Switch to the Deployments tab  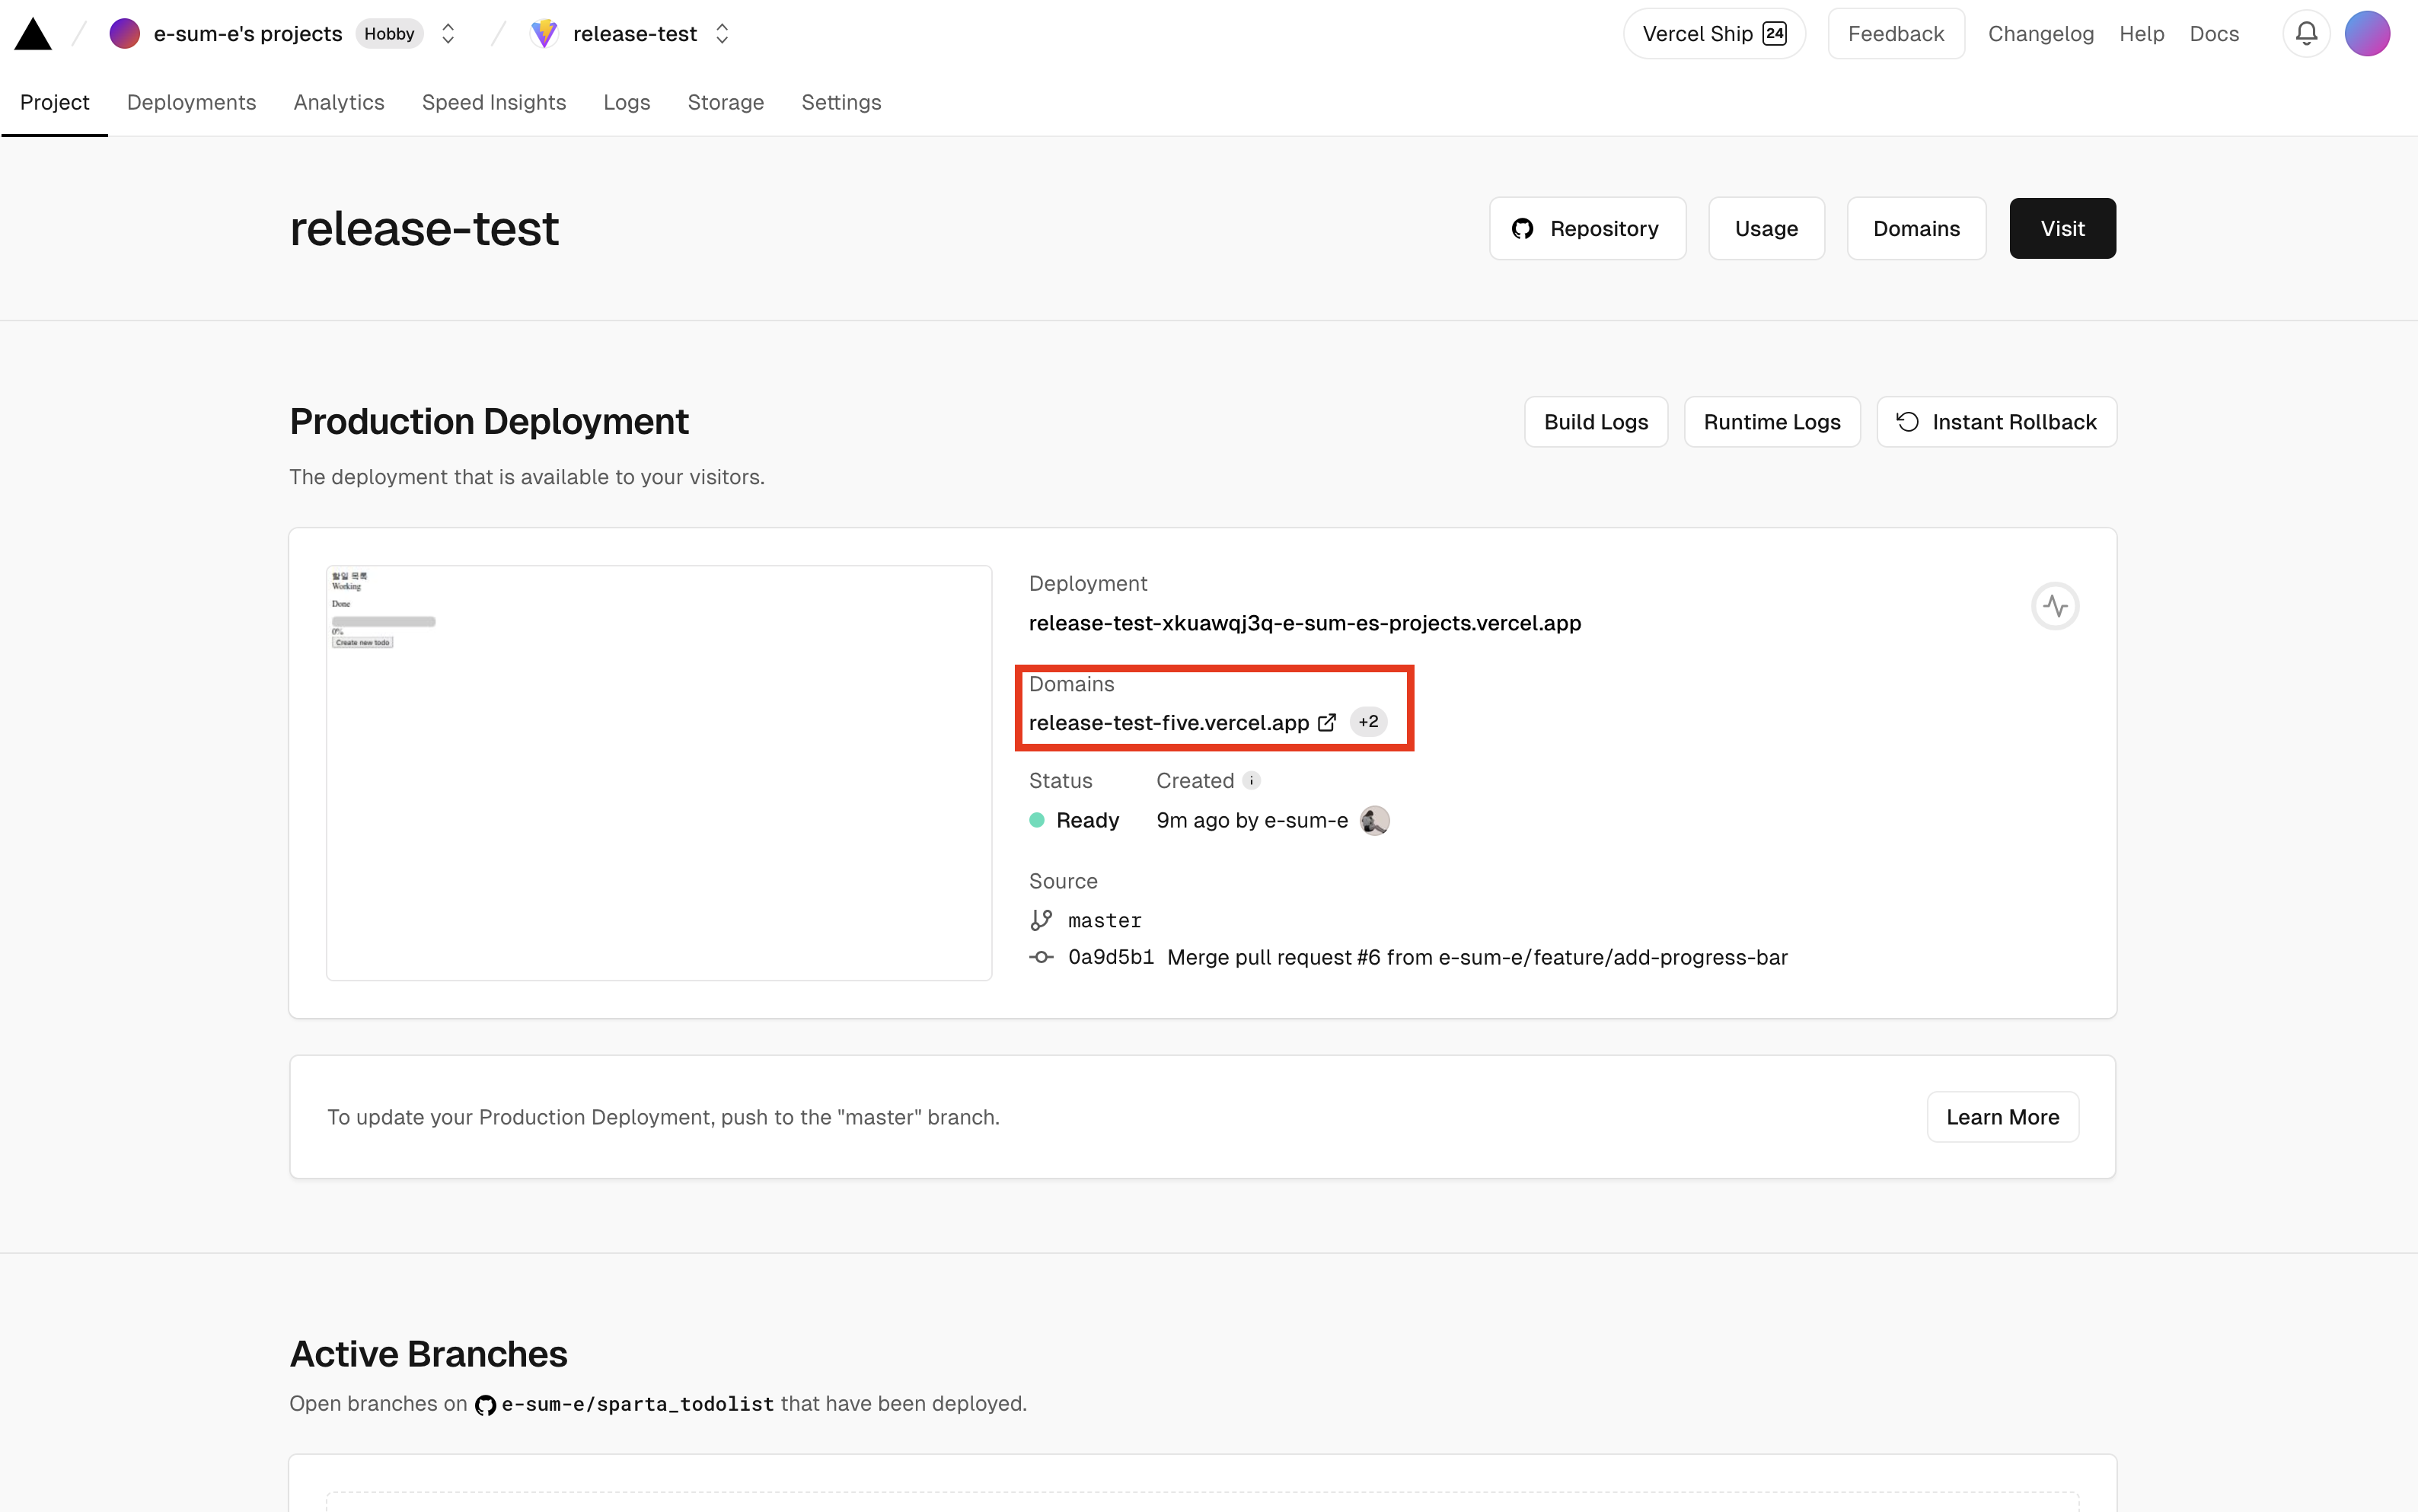(191, 102)
